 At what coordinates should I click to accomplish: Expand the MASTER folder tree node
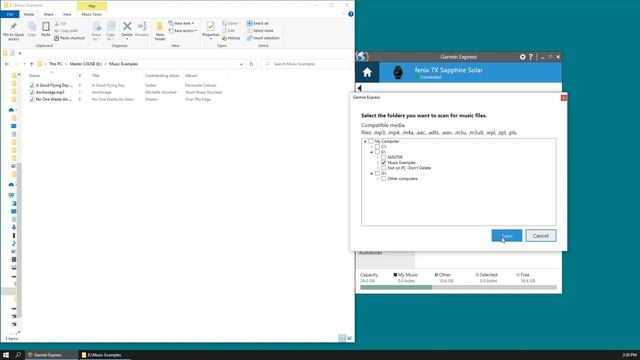(x=378, y=157)
